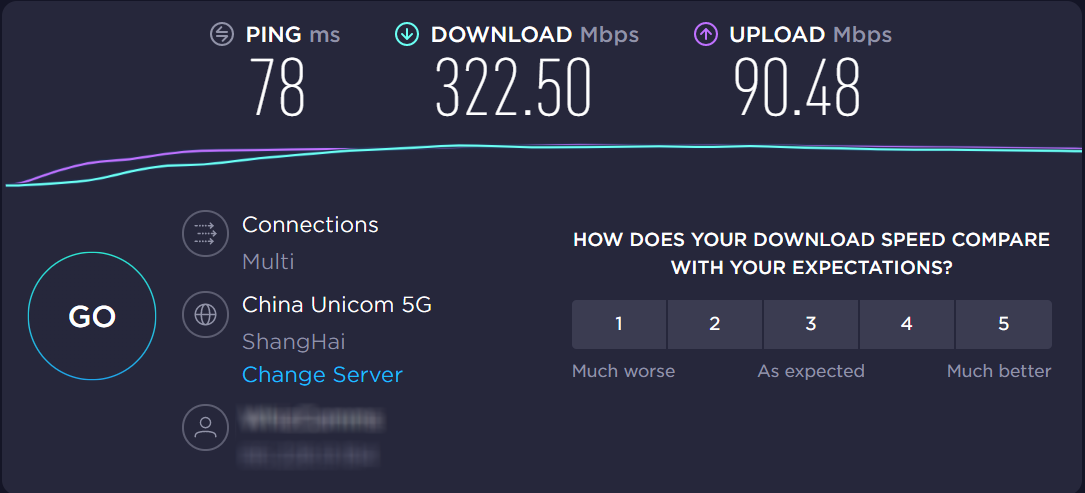Screen dimensions: 1085x493
Task: Select the China Unicom 5G server name
Action: 337,304
